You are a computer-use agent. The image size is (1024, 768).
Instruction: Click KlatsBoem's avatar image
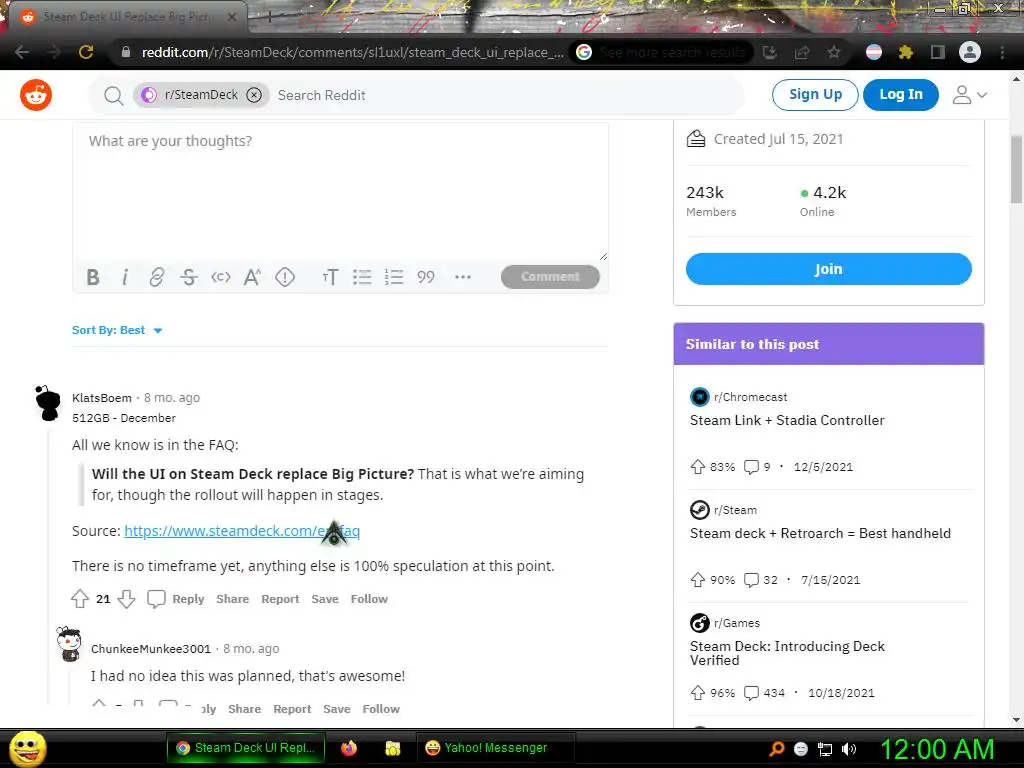(48, 403)
